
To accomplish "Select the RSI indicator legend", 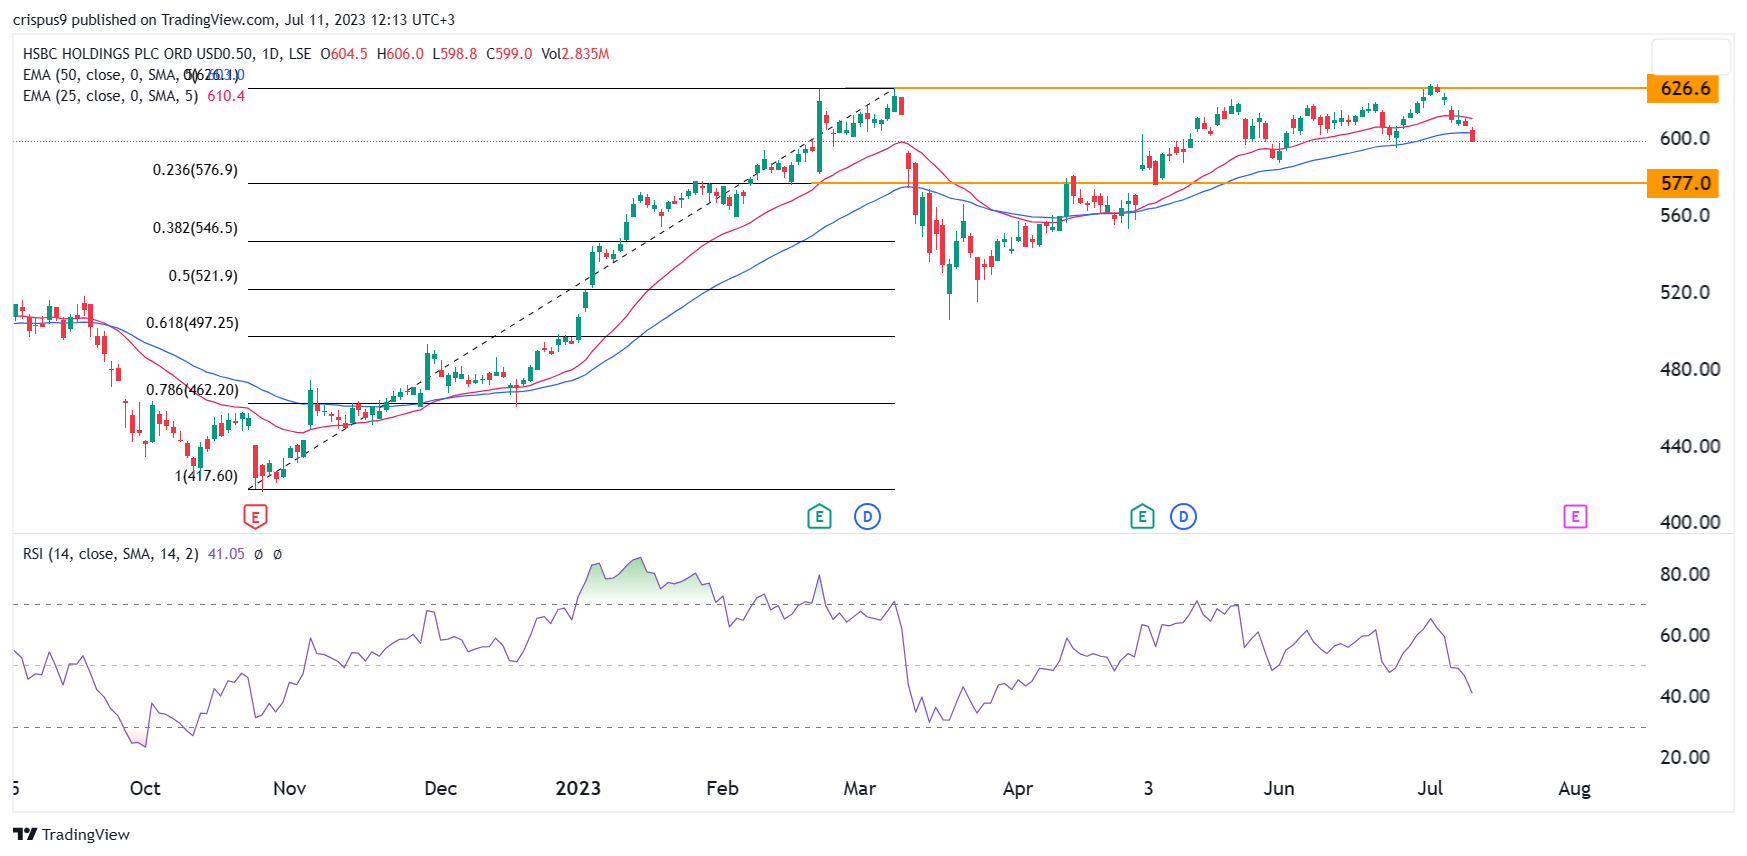I will point(110,554).
